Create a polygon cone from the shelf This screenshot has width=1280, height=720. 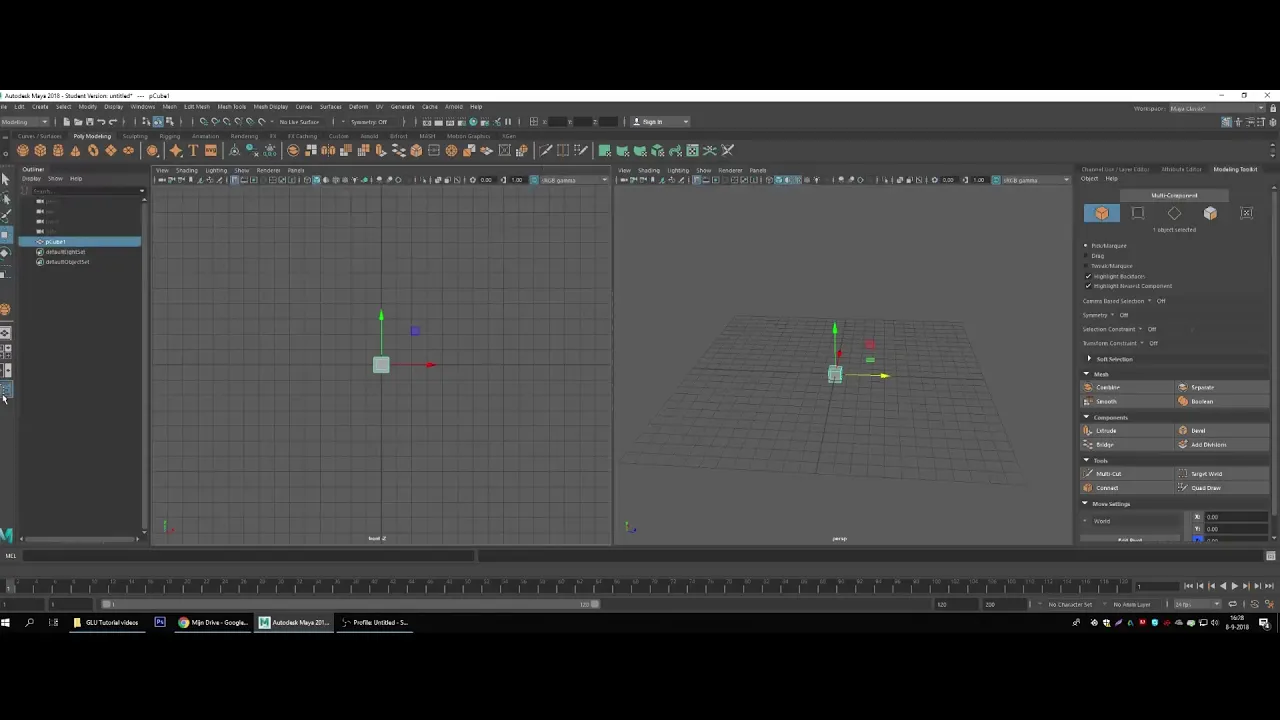click(x=75, y=151)
